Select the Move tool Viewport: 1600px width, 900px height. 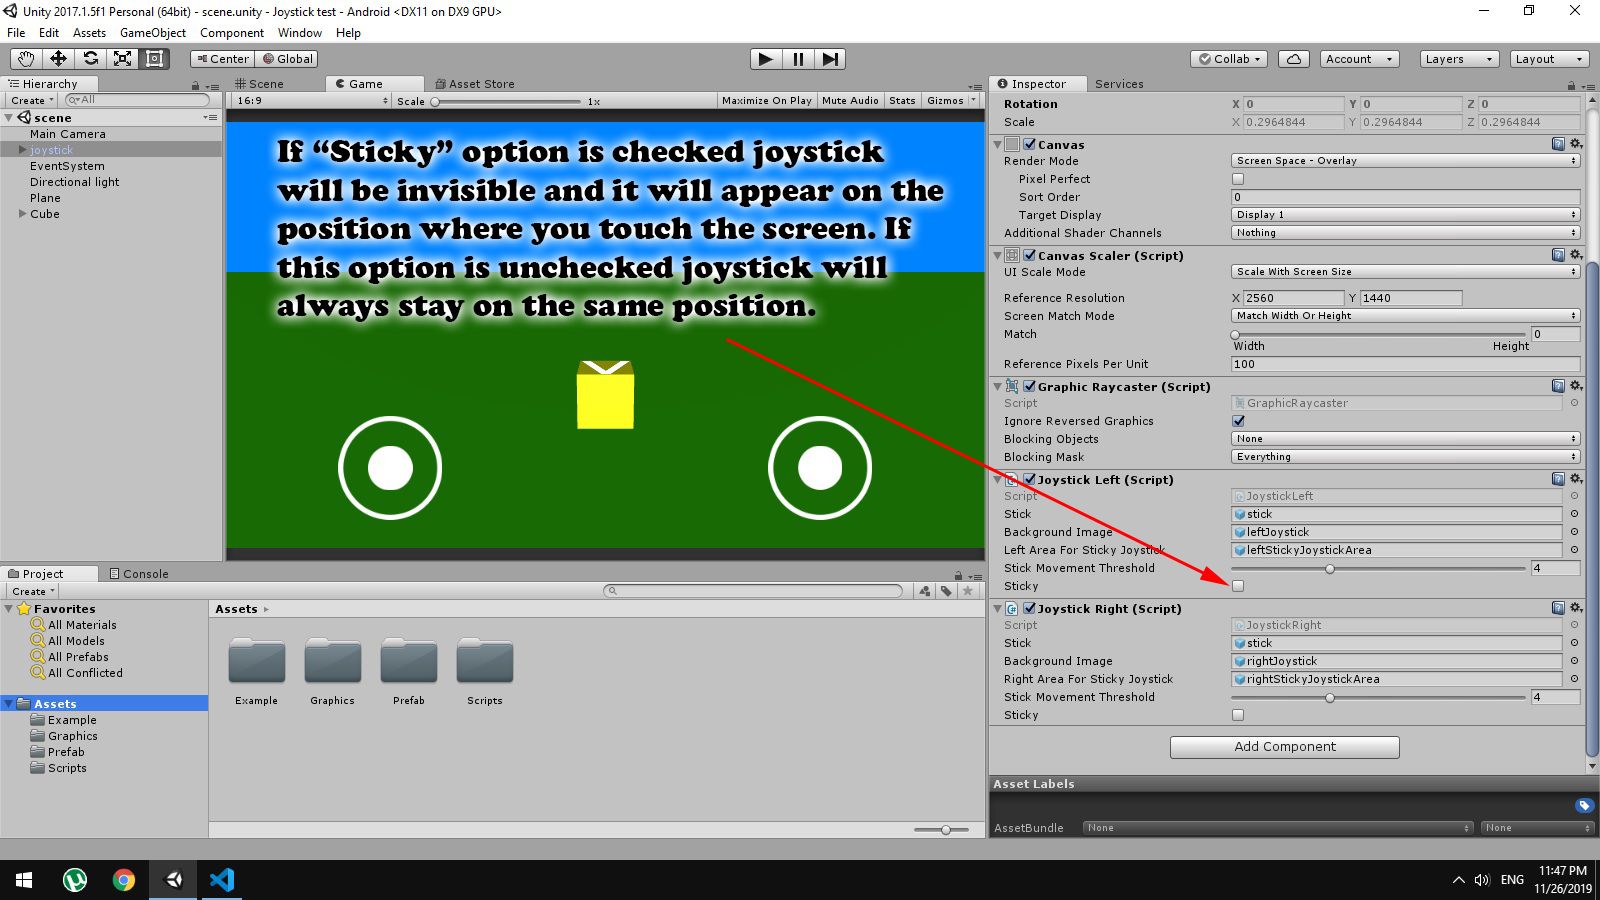pyautogui.click(x=58, y=59)
